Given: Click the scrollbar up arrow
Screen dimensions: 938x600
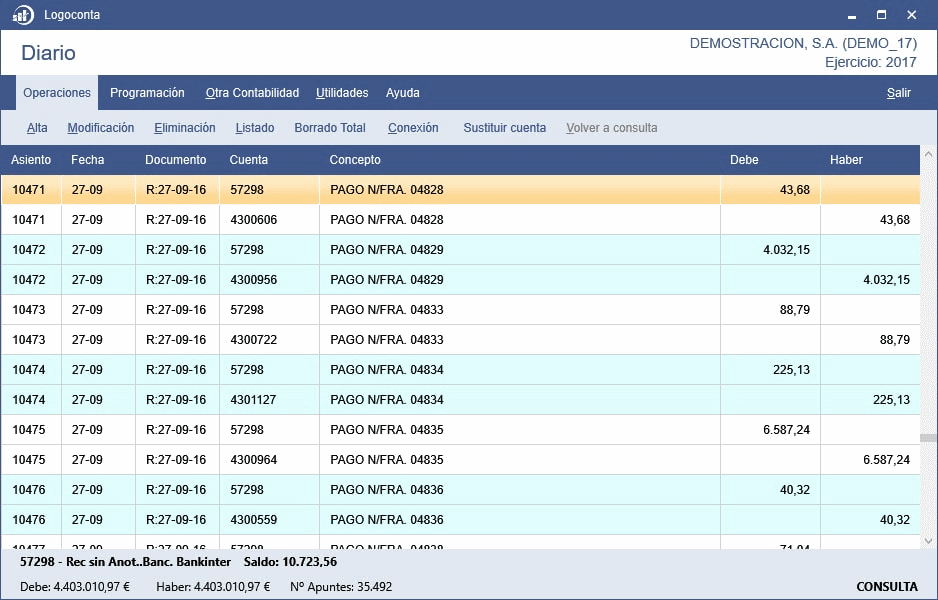Looking at the screenshot, I should coord(928,155).
